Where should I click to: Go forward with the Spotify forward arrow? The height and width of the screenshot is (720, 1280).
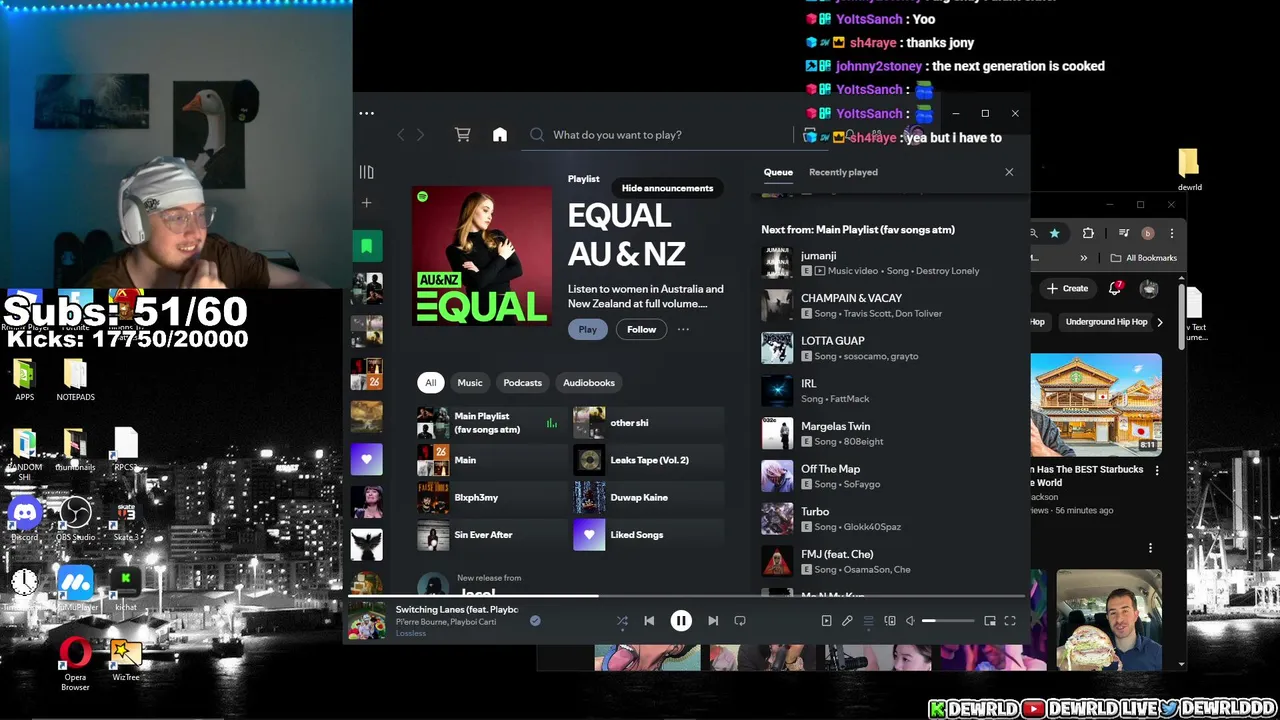point(420,135)
